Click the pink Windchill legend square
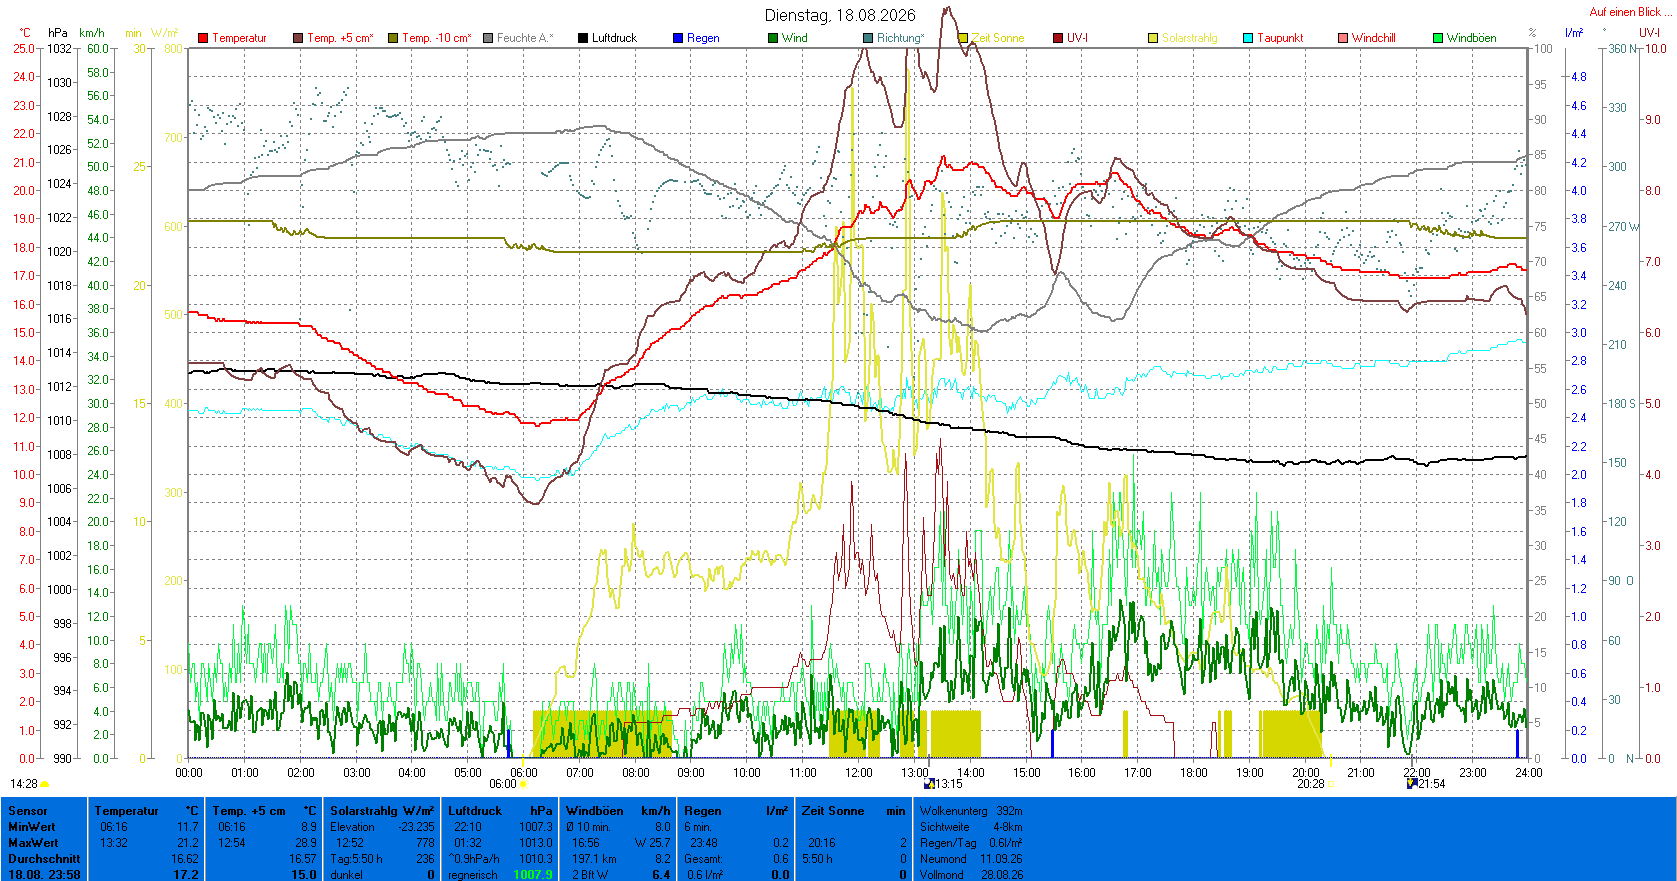The width and height of the screenshot is (1677, 881). (1343, 38)
